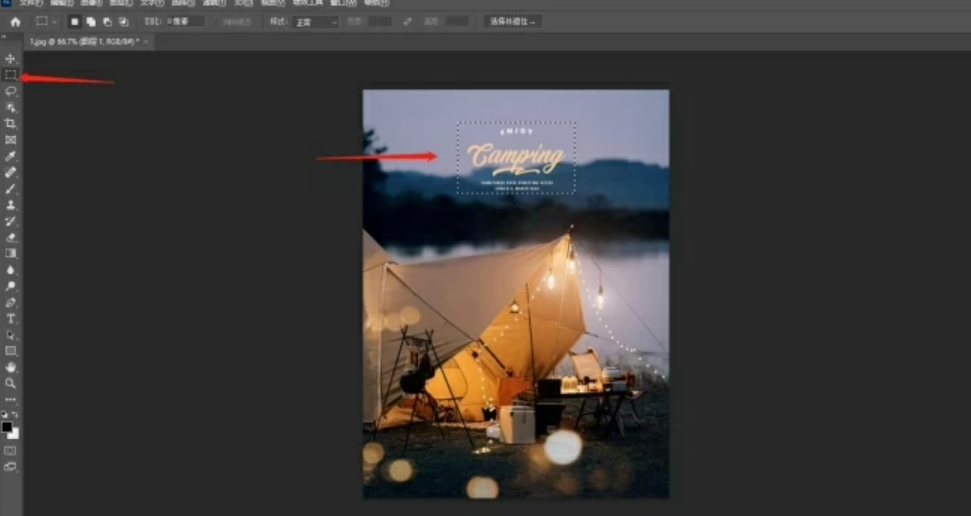
Task: Open the Style dropdown
Action: click(x=316, y=22)
